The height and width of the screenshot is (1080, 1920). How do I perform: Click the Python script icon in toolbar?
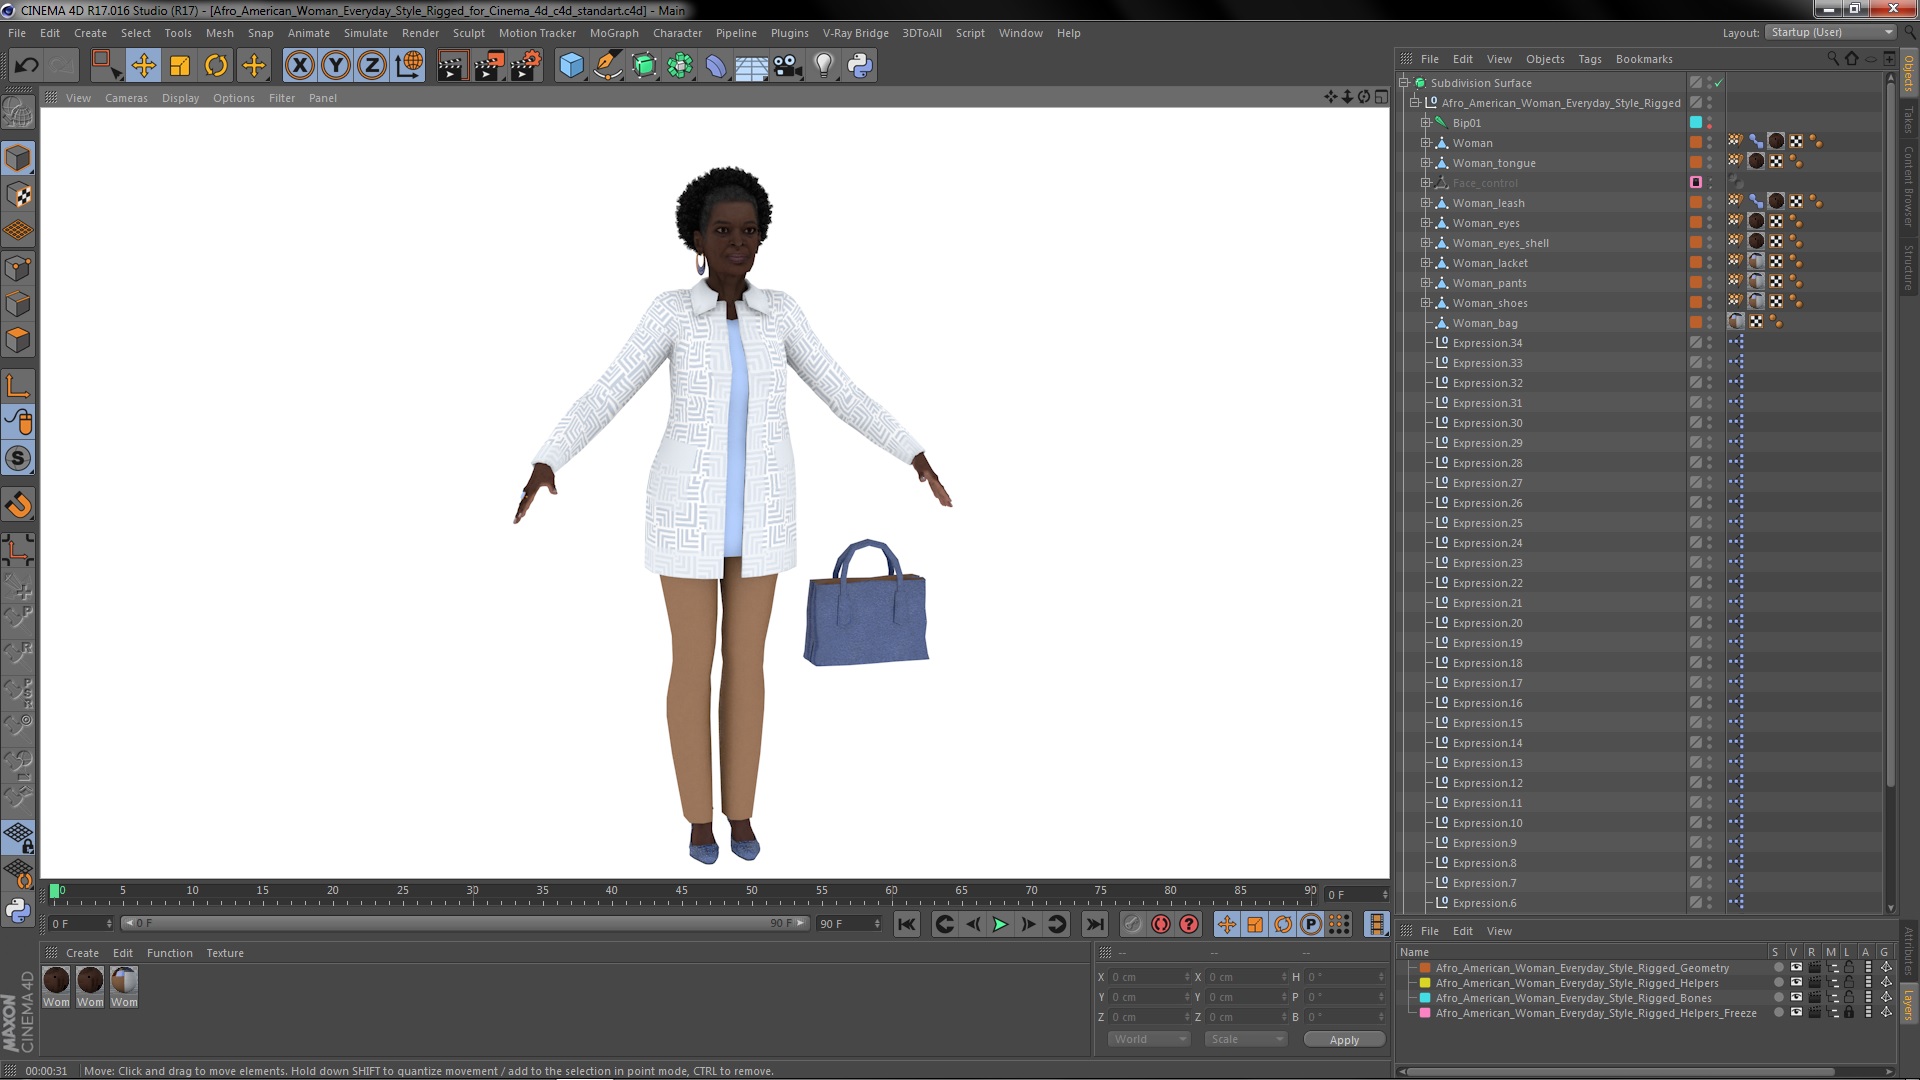click(860, 66)
